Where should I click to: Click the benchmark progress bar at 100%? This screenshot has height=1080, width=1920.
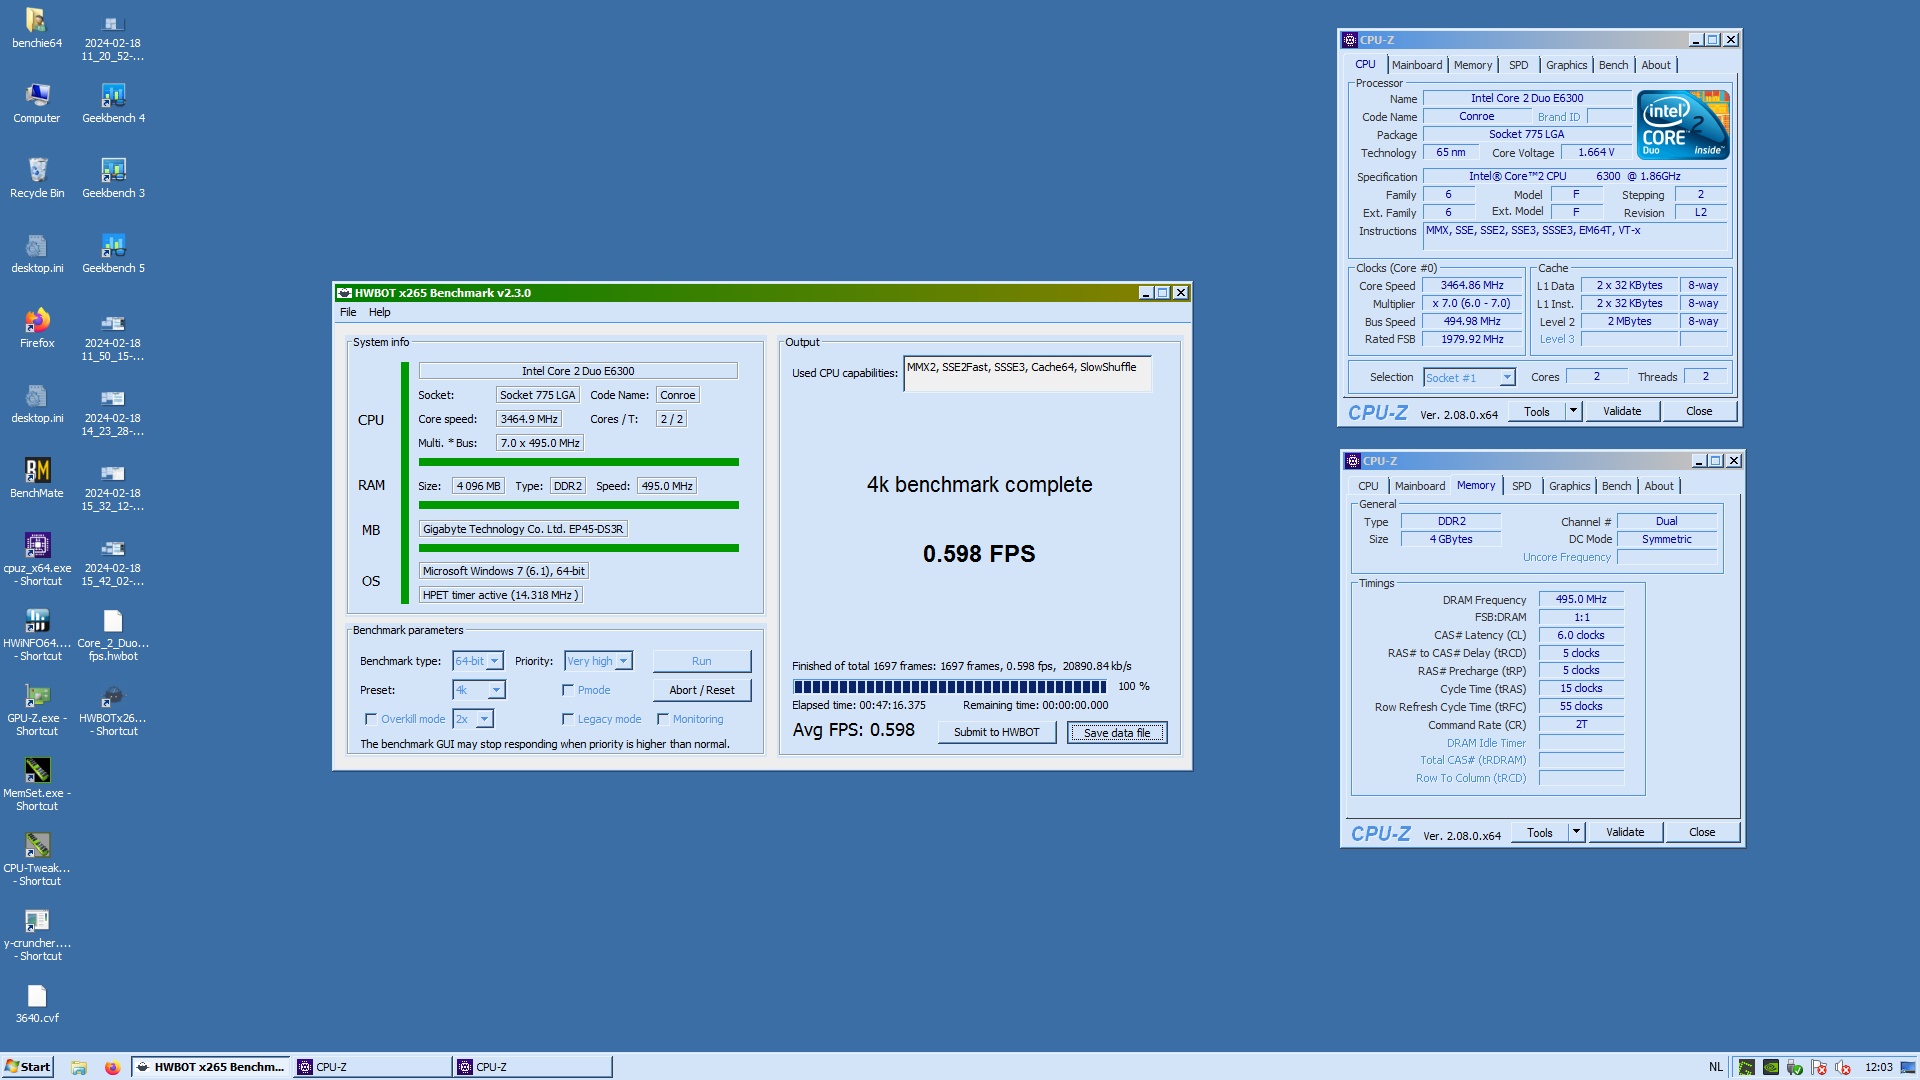[x=949, y=687]
